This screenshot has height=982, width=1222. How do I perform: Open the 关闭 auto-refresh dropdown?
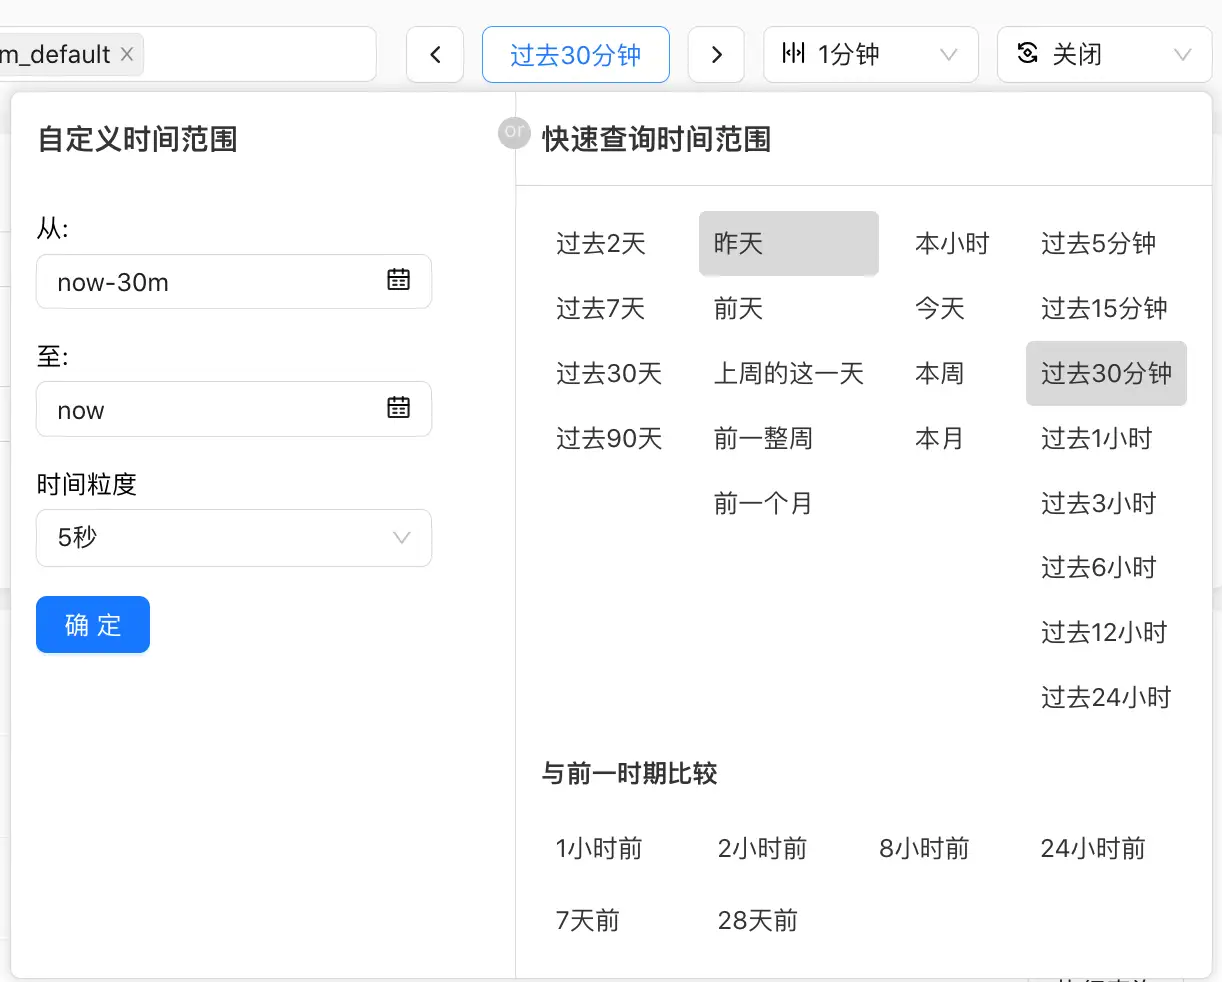click(x=1104, y=54)
